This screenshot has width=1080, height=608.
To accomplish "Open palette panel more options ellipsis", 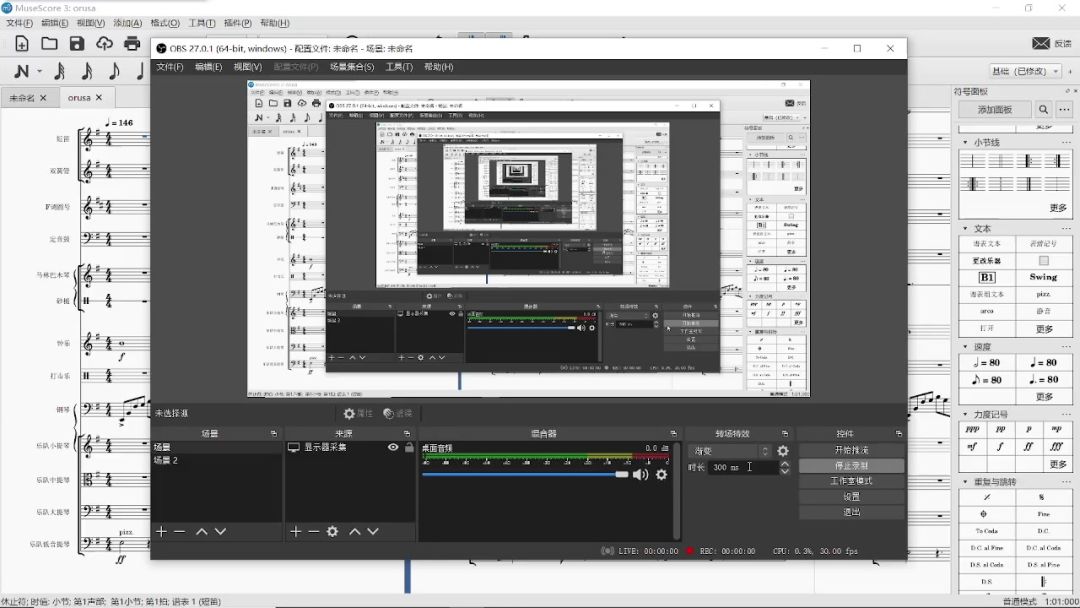I will click(1064, 109).
